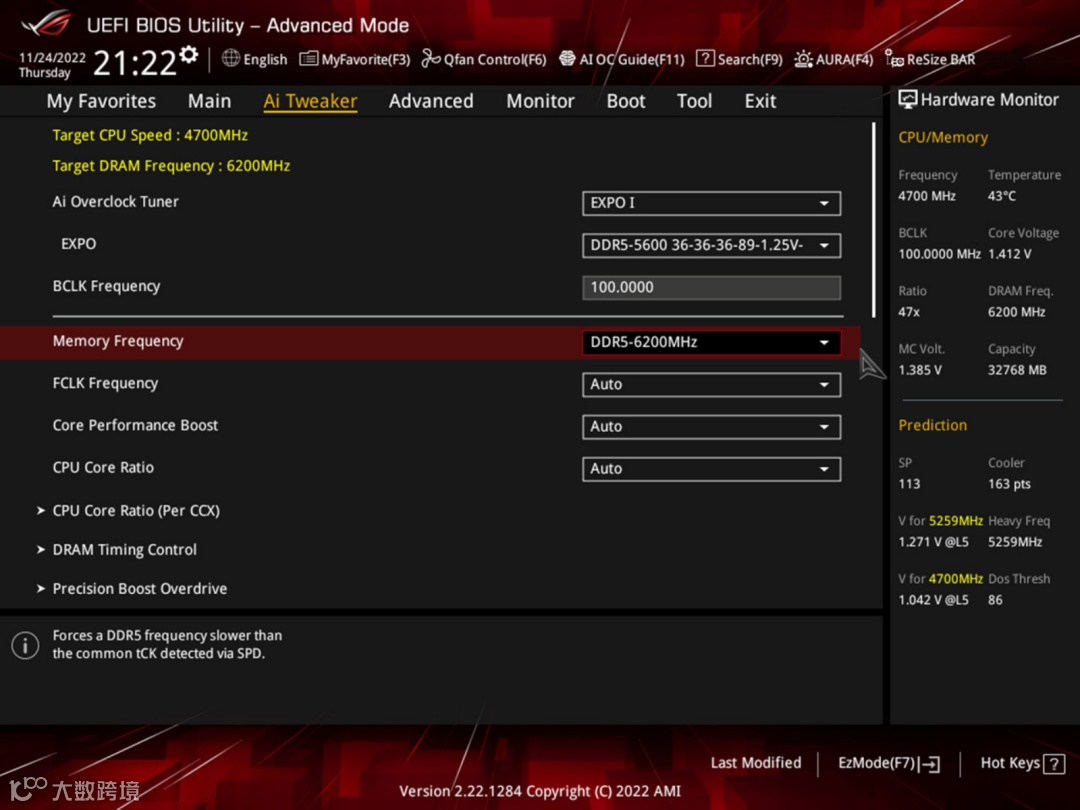
Task: Open the Tool tab
Action: (694, 101)
